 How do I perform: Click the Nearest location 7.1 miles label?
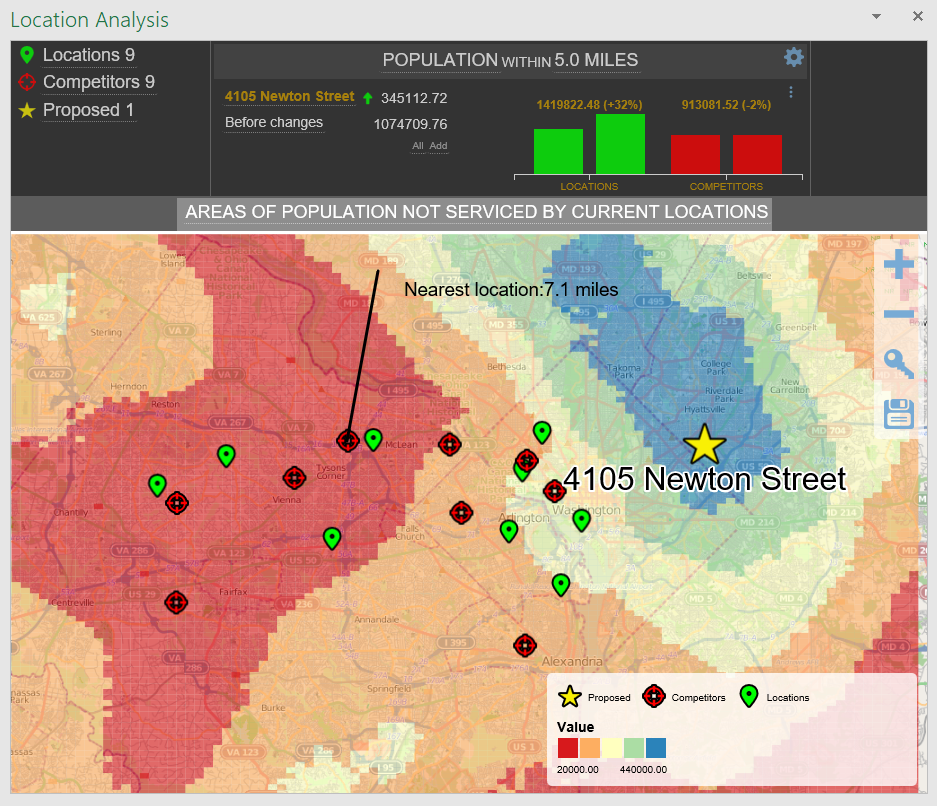tap(511, 290)
